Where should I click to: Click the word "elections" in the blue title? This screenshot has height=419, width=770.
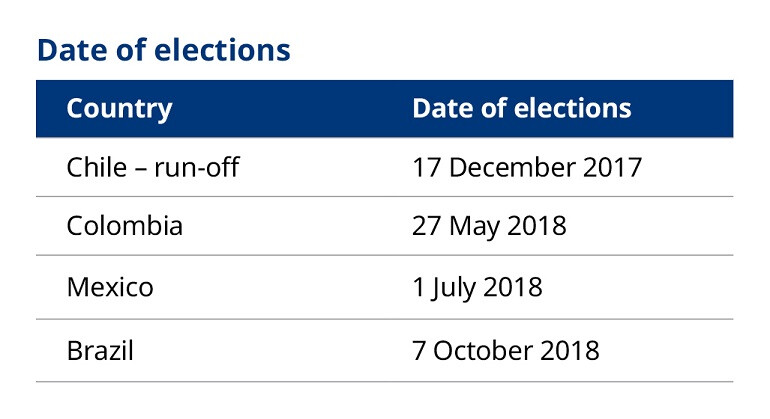pyautogui.click(x=222, y=50)
